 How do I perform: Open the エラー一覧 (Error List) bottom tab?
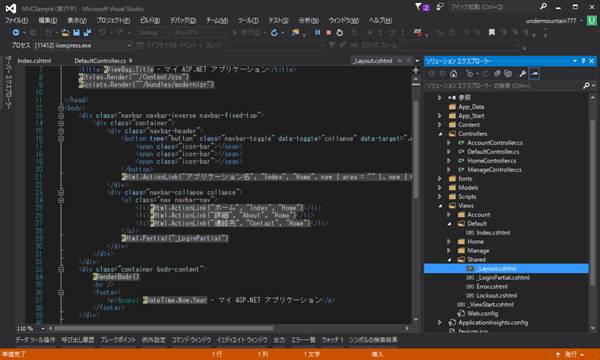(303, 340)
